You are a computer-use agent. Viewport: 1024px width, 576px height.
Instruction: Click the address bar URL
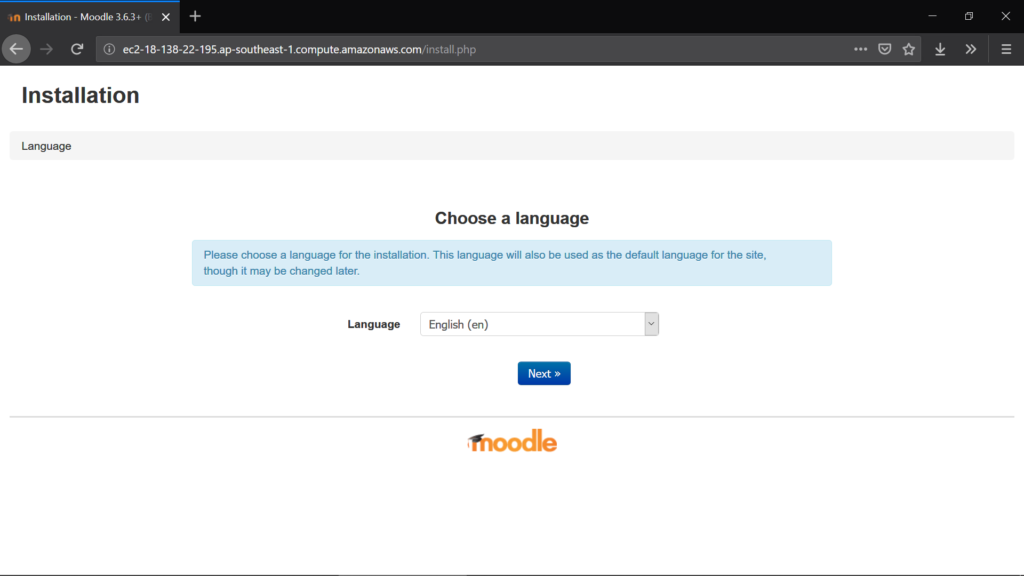[299, 50]
